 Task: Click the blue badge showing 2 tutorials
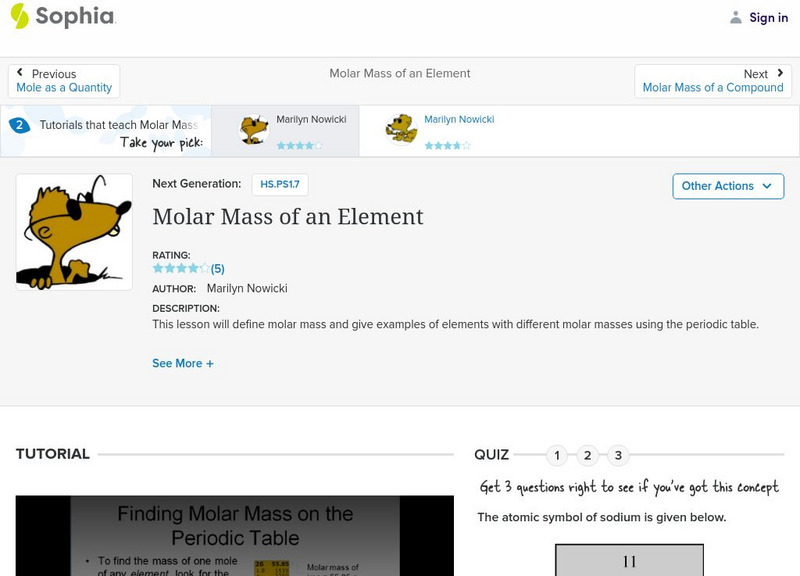click(x=19, y=125)
